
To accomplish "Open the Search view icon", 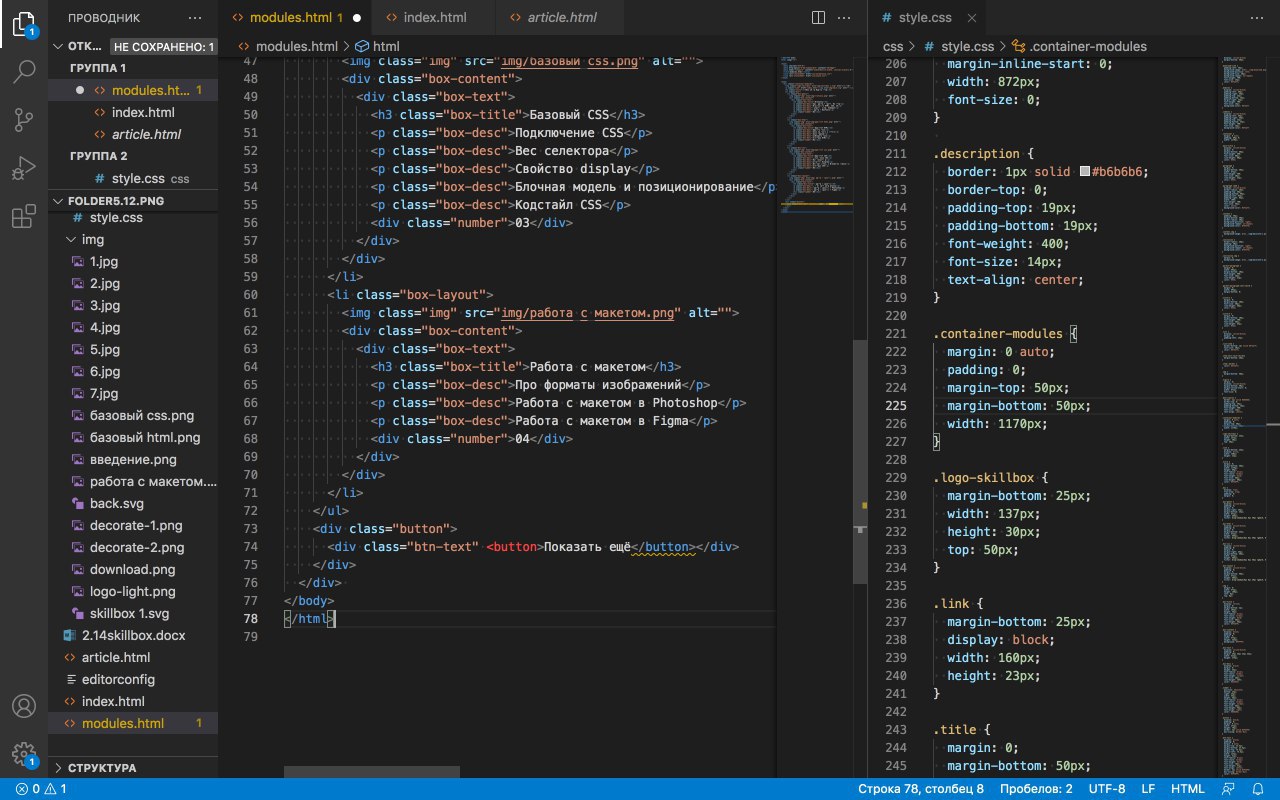I will (x=24, y=72).
